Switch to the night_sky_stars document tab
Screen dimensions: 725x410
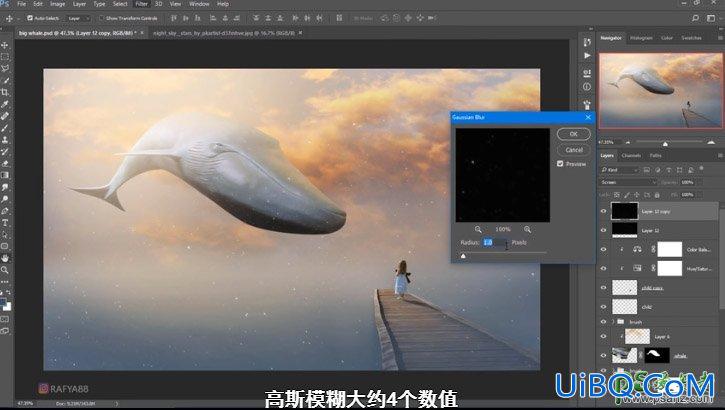click(224, 33)
